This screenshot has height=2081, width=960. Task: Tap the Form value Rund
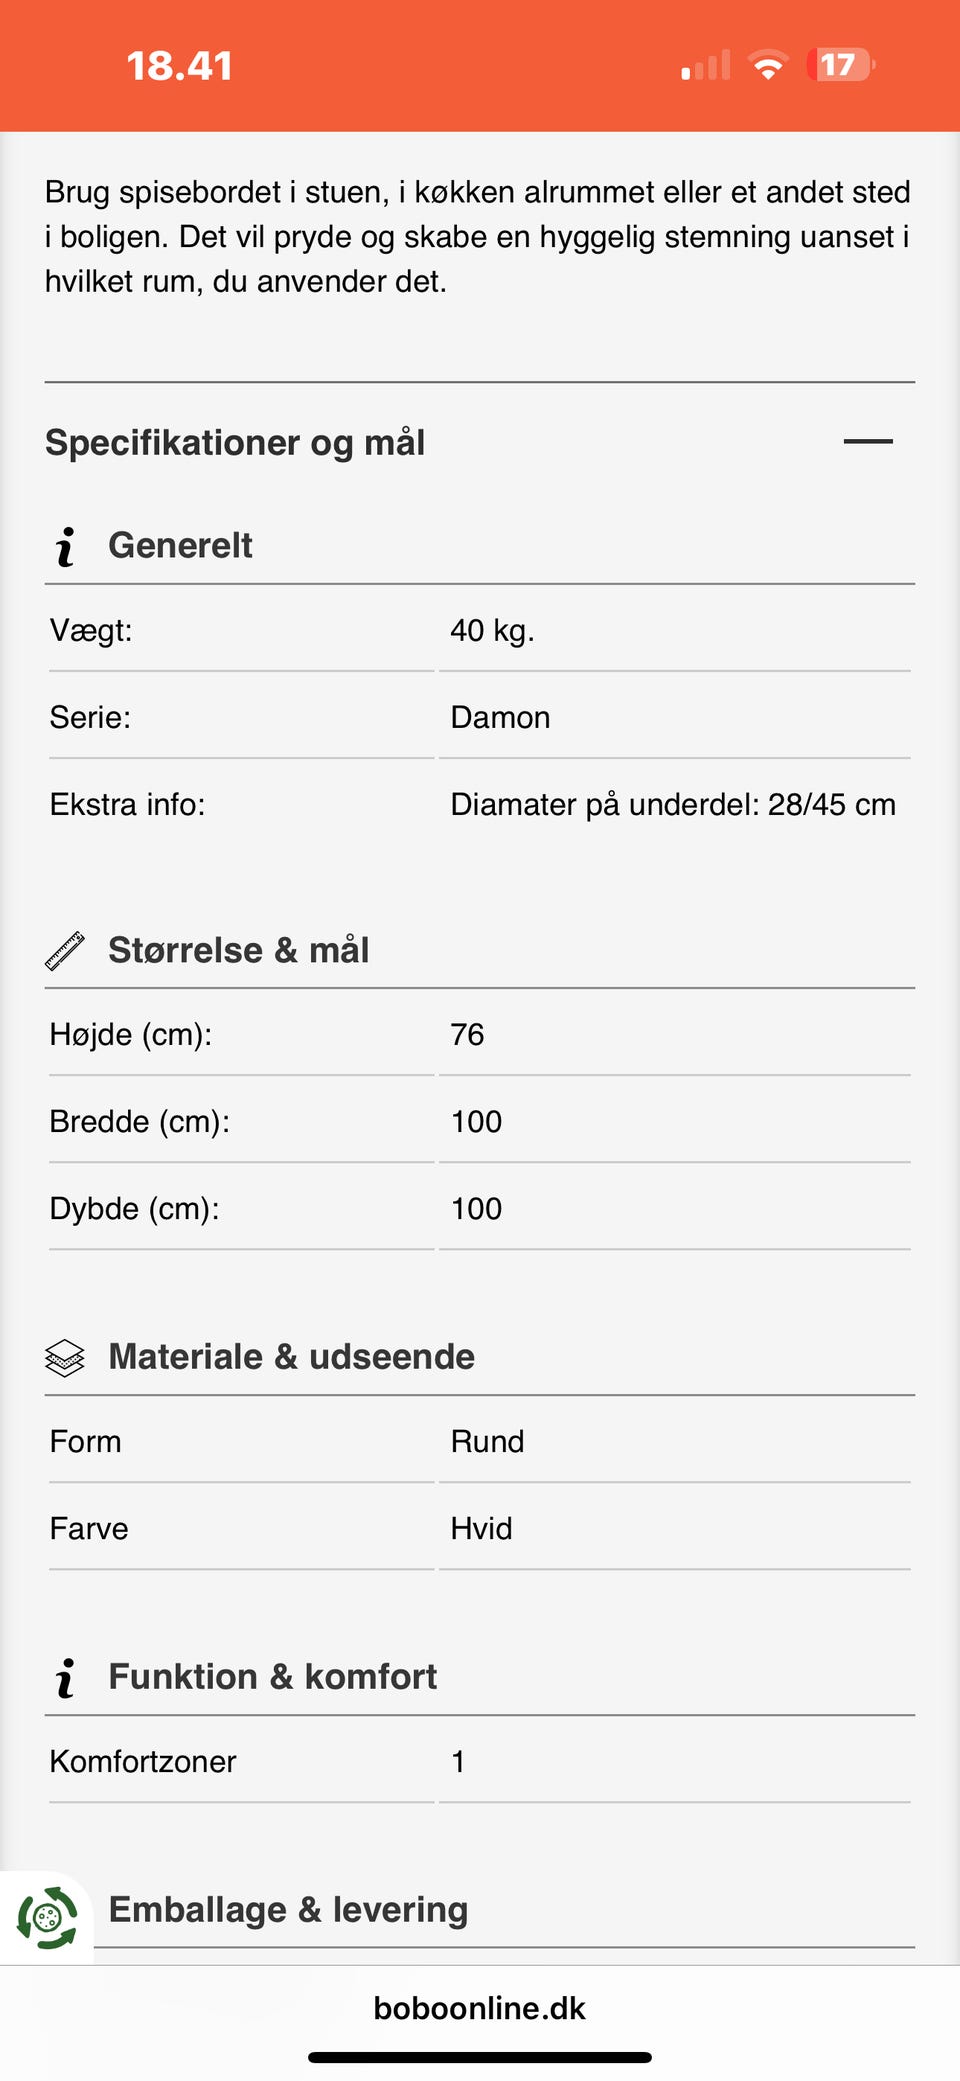pos(487,1442)
